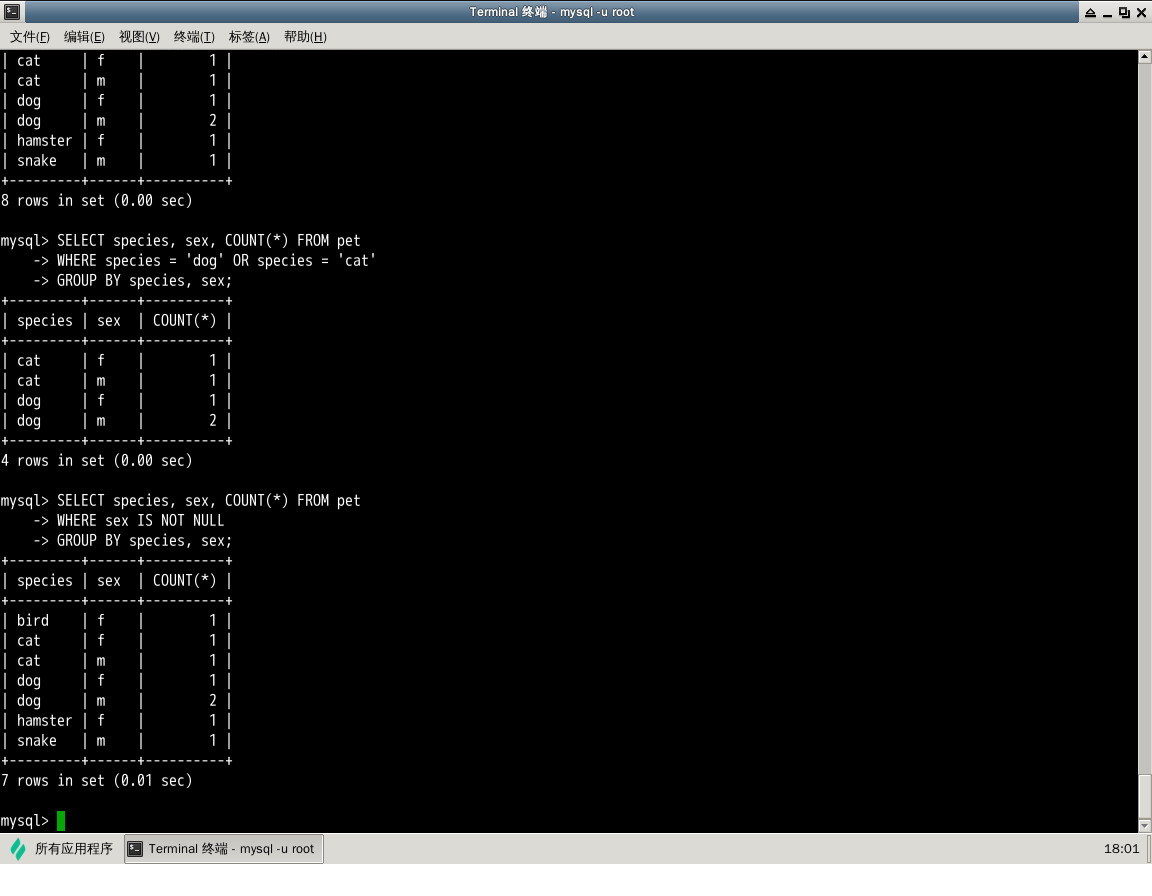
Task: Select the Terminal 终端 taskbar button
Action: tap(223, 849)
